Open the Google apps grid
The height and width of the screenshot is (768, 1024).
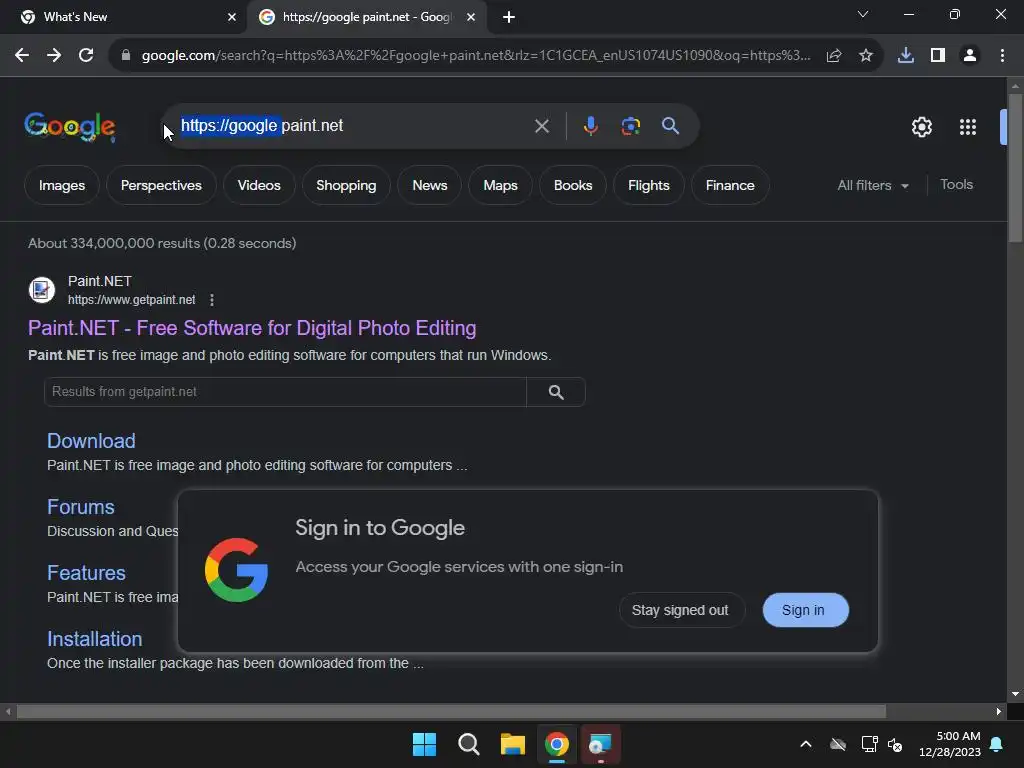point(968,127)
